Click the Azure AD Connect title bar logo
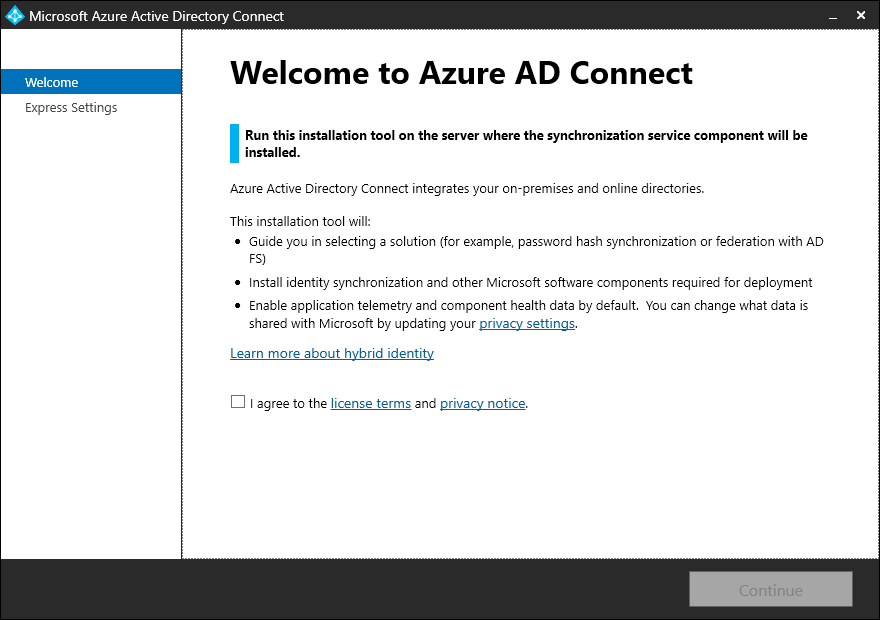This screenshot has height=620, width=880. [x=14, y=15]
